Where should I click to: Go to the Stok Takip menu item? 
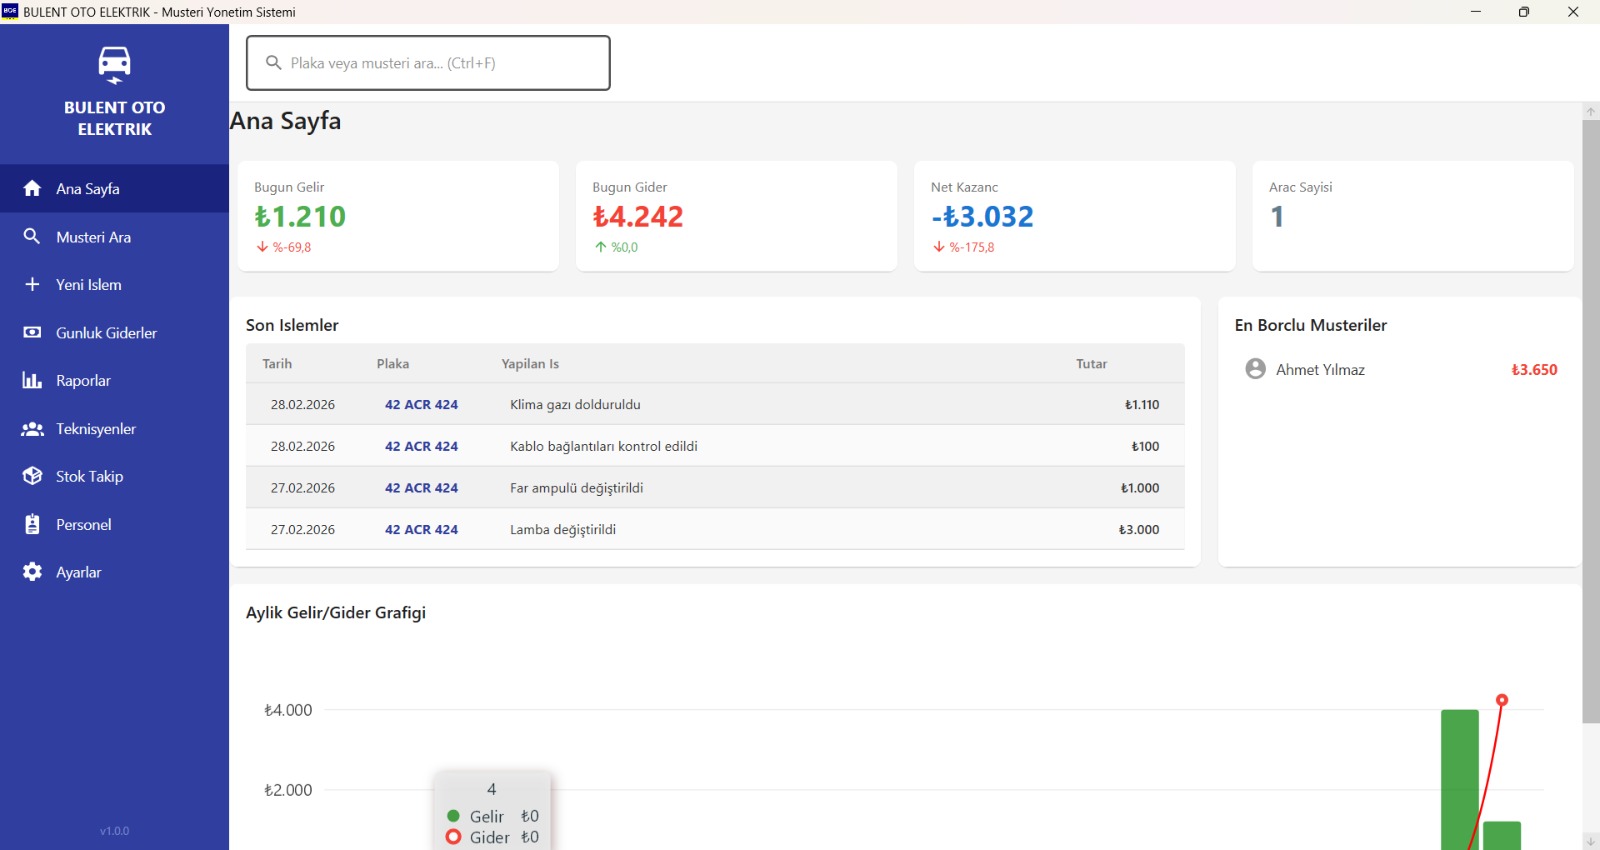click(90, 477)
